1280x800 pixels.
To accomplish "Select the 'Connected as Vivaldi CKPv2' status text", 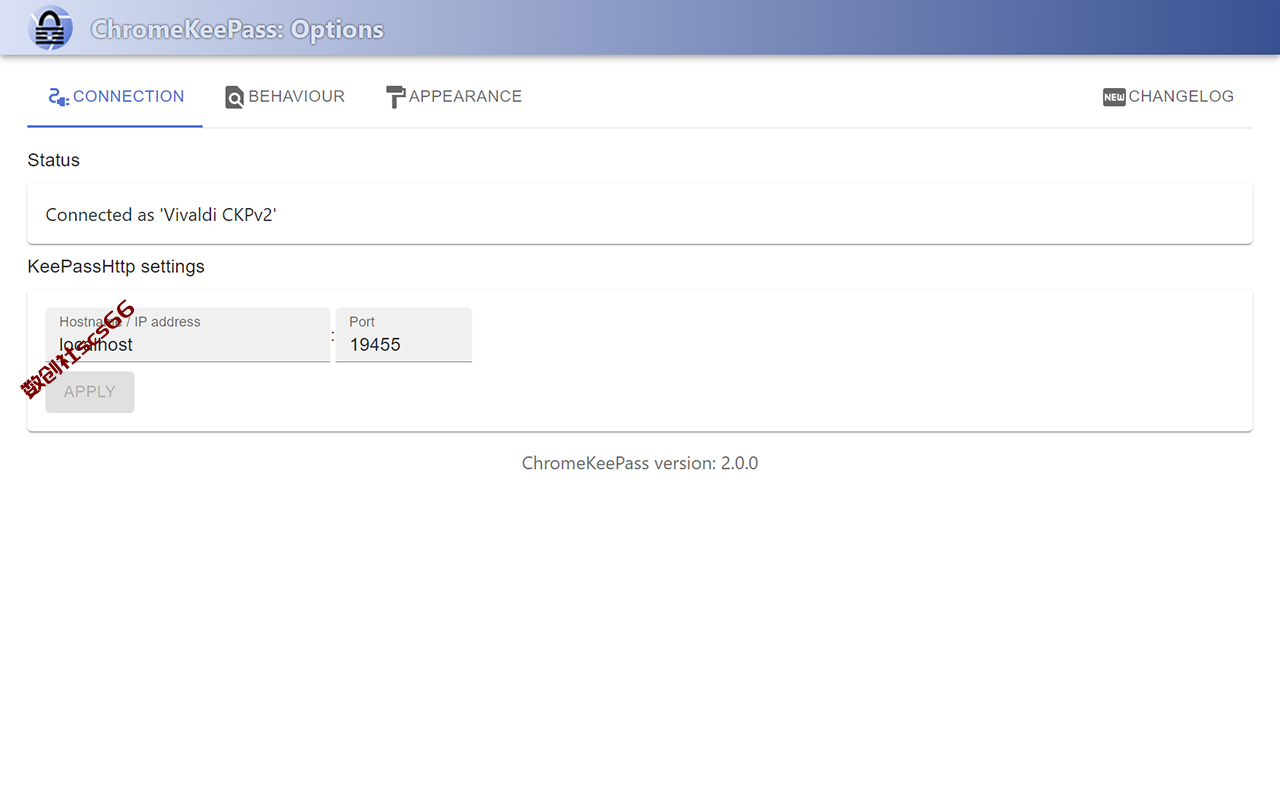I will click(161, 215).
